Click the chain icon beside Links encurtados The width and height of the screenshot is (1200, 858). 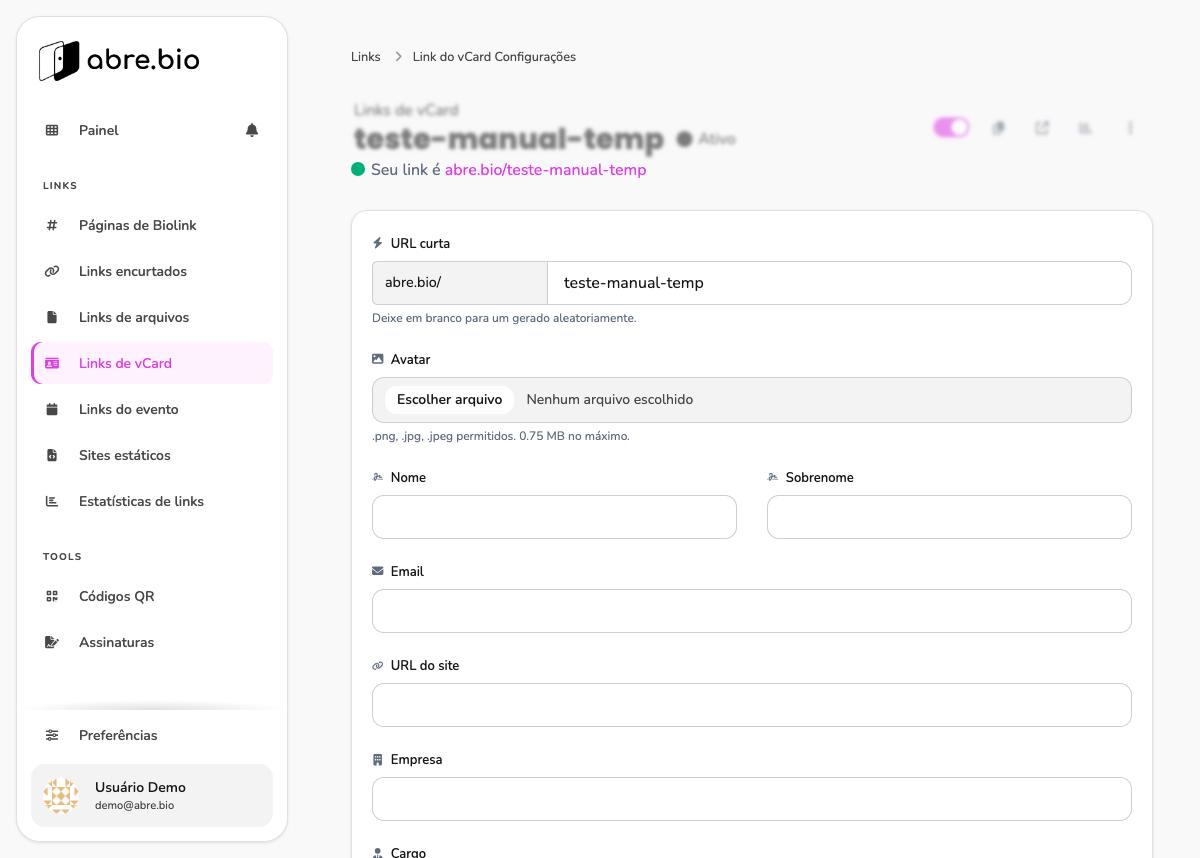click(x=52, y=271)
